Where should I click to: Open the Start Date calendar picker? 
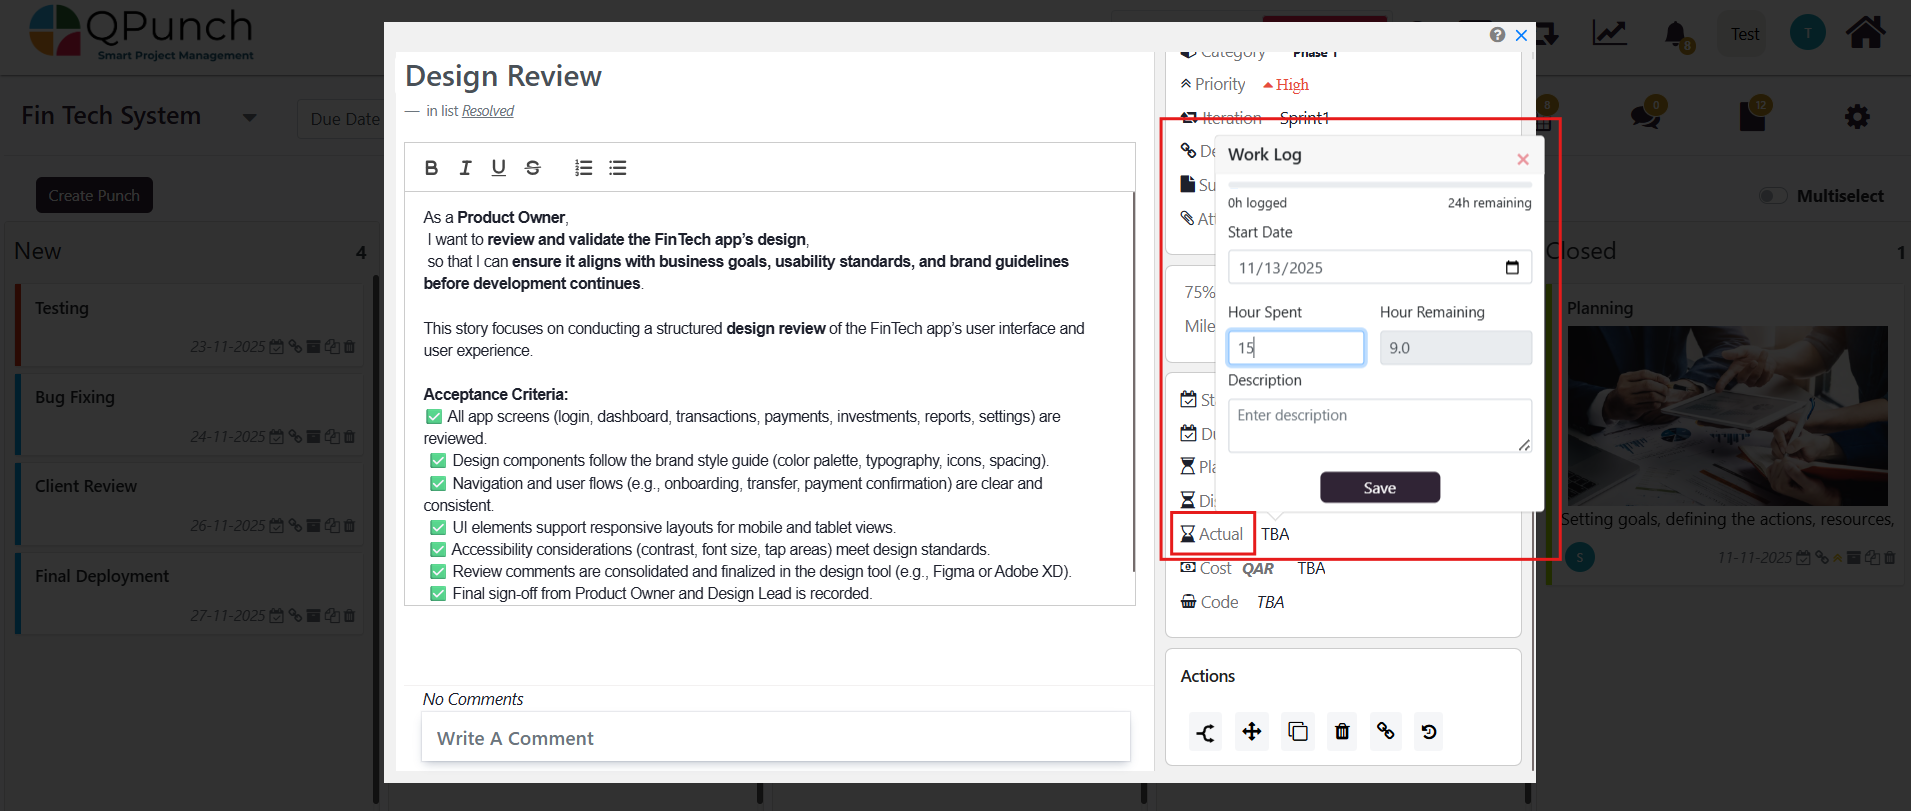click(x=1512, y=268)
